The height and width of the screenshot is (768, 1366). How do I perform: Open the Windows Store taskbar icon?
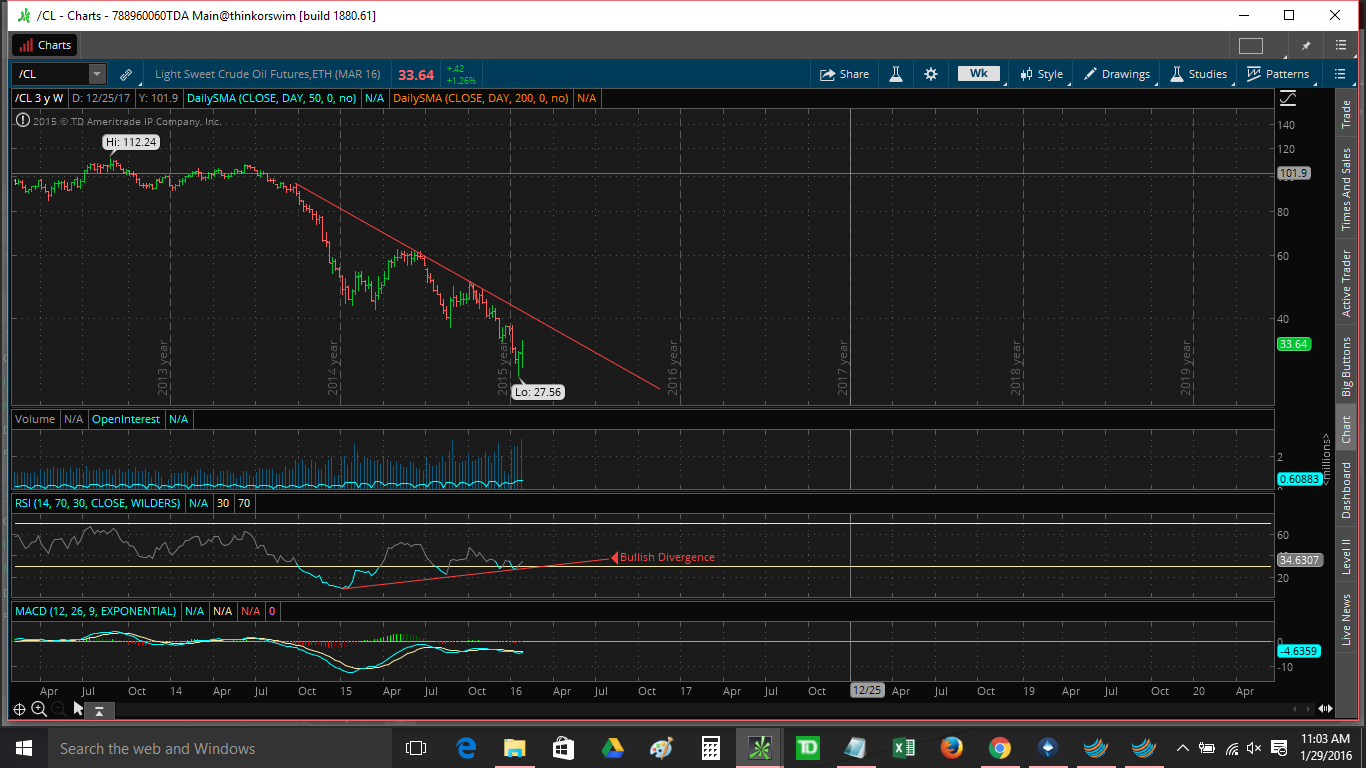pos(563,748)
